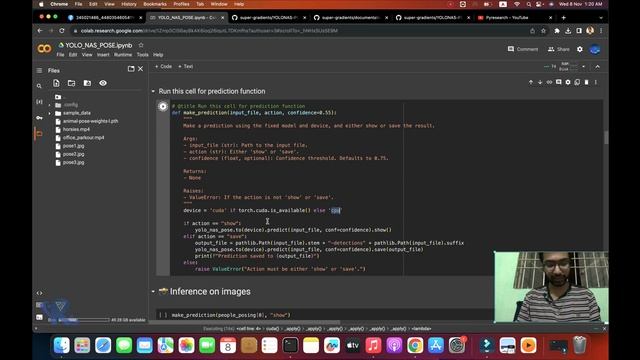
Task: Bookmark page star in address bar
Action: point(543,31)
